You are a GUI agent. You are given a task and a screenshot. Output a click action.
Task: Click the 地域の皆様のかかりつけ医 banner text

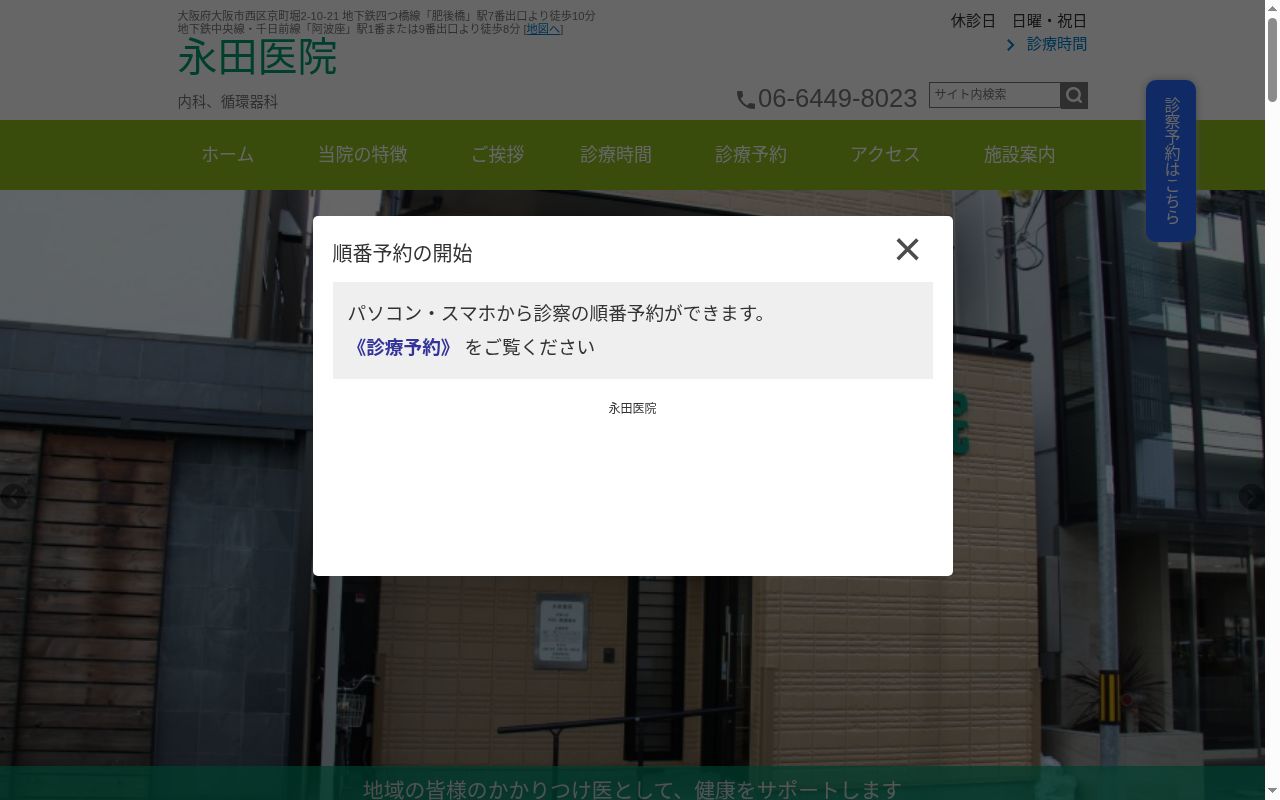click(632, 790)
